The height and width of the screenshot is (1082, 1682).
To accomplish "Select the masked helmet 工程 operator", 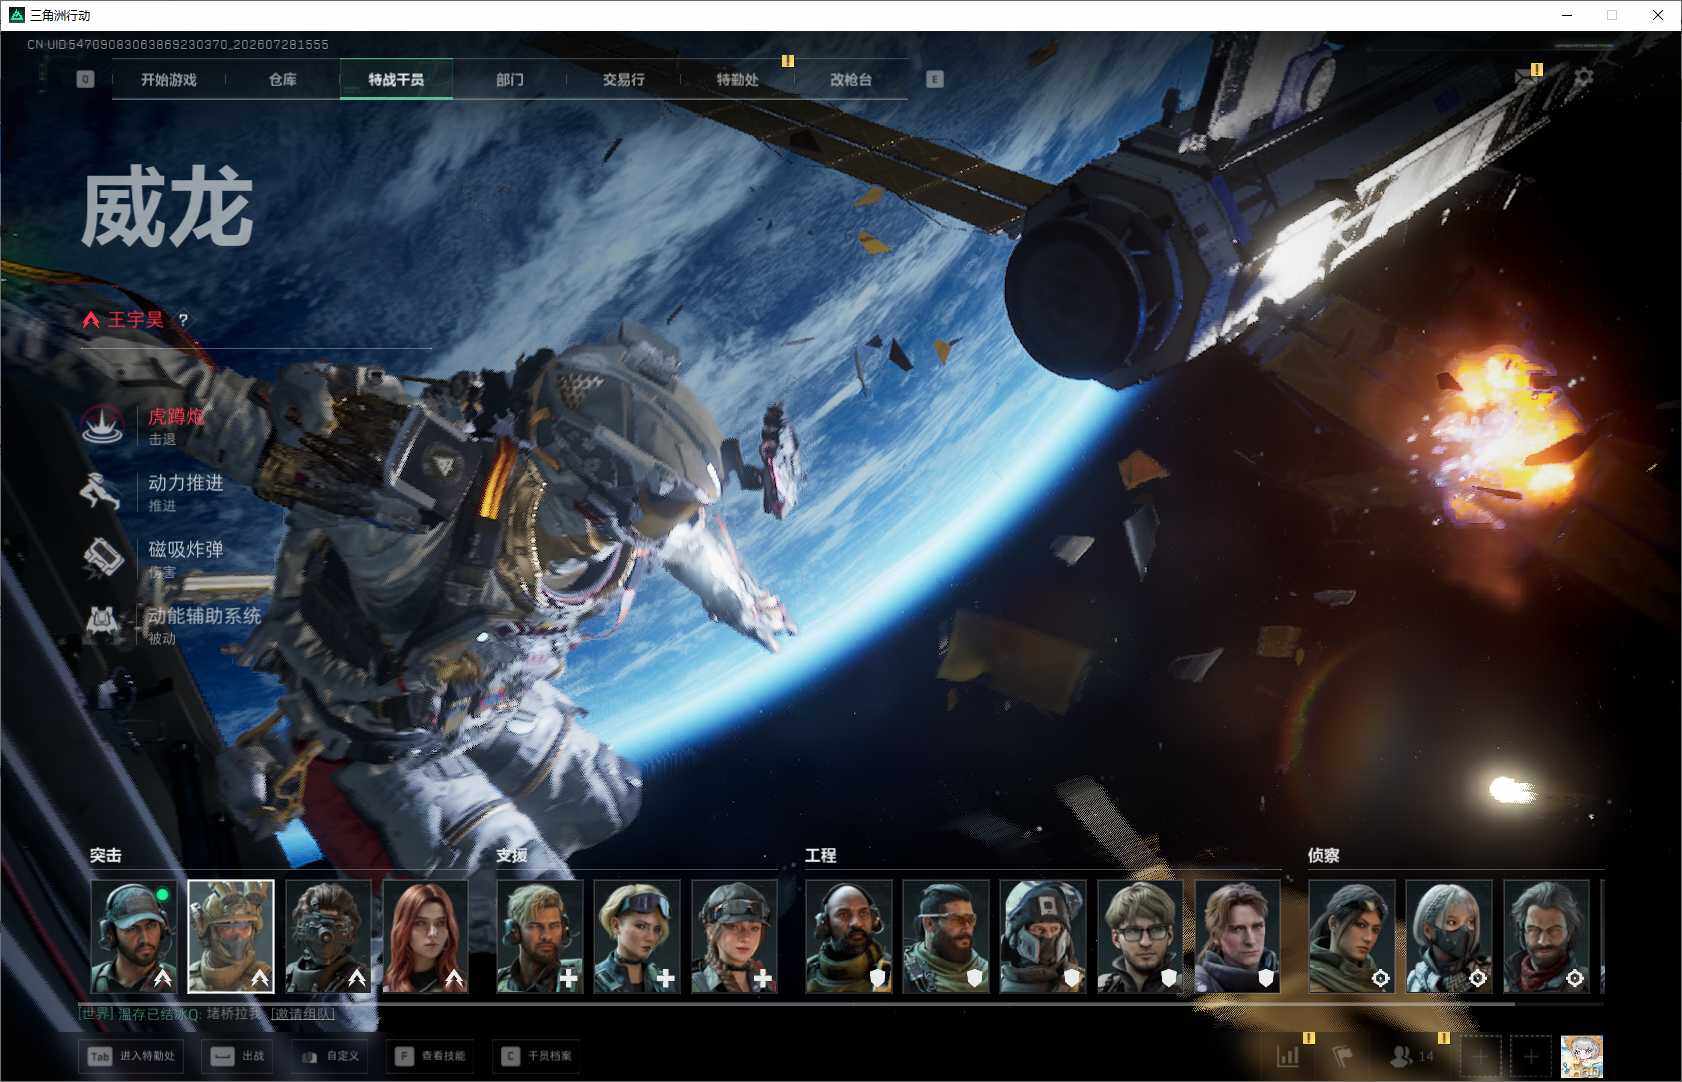I will [x=1043, y=937].
